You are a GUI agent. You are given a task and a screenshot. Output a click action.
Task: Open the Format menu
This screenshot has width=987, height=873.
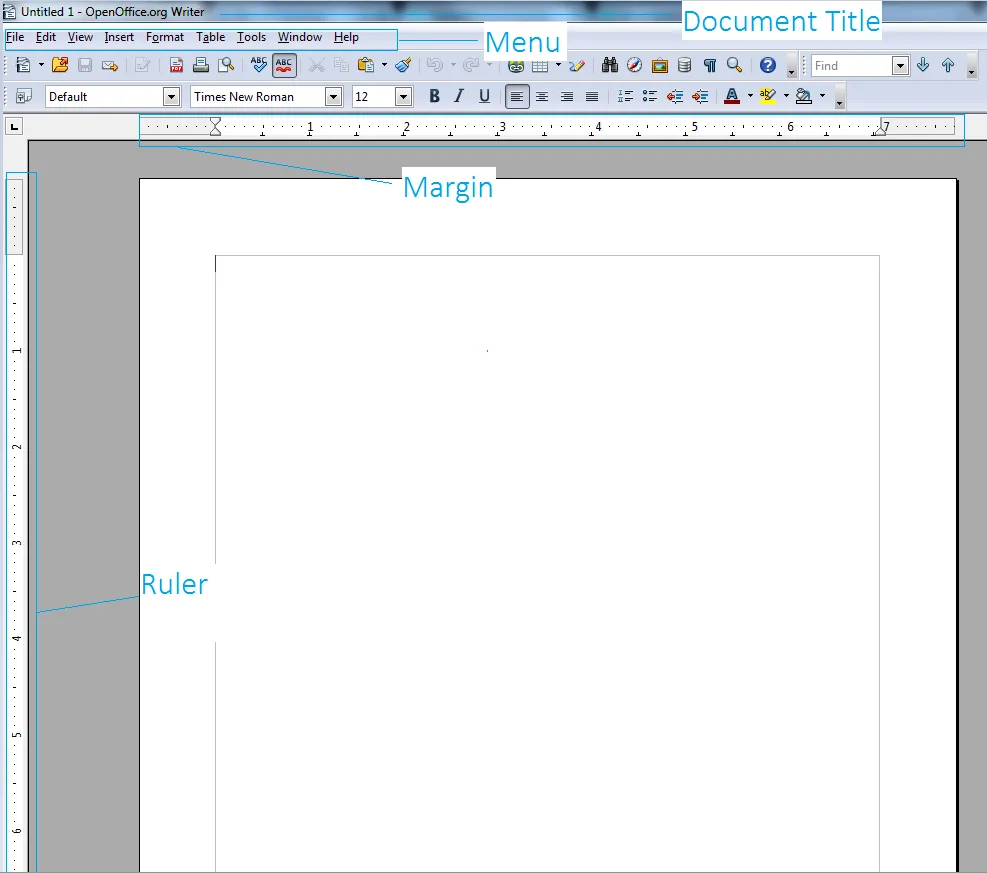[x=165, y=37]
